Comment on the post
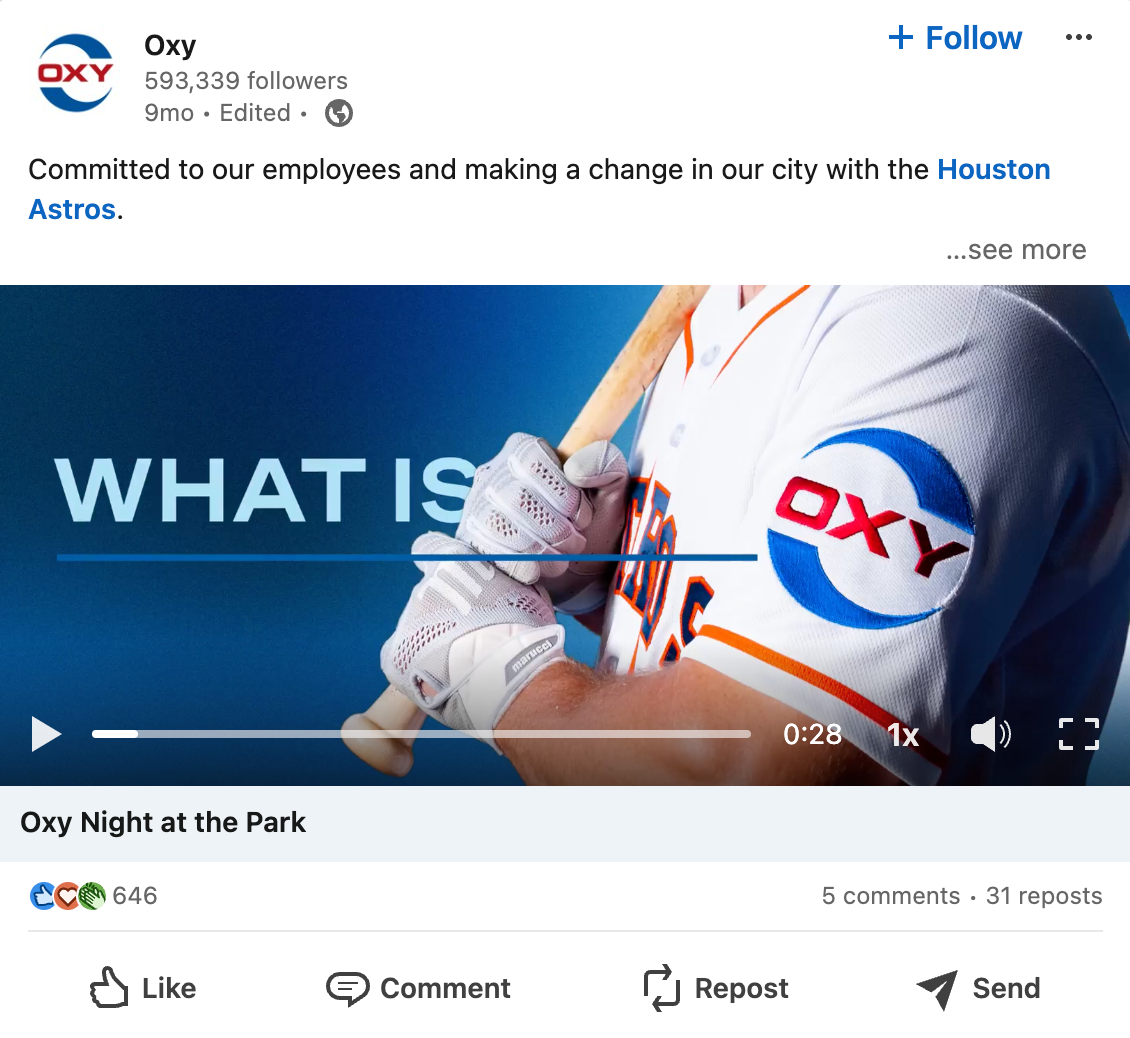1130x1038 pixels. (x=418, y=988)
